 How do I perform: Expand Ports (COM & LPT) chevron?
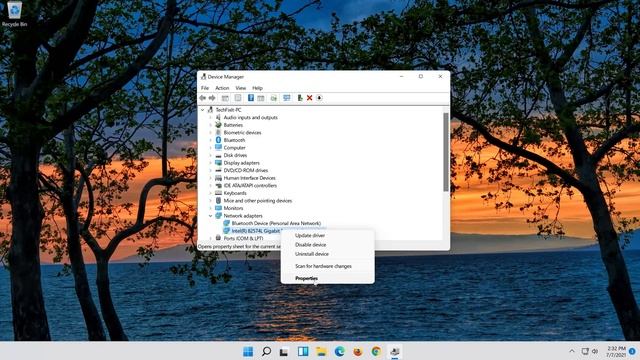pyautogui.click(x=211, y=238)
